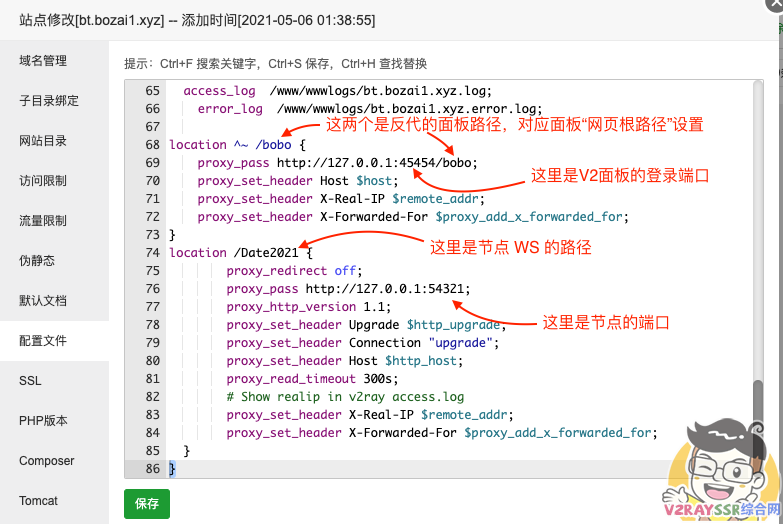
Task: Click line number 74 in the gutter
Action: click(x=152, y=253)
